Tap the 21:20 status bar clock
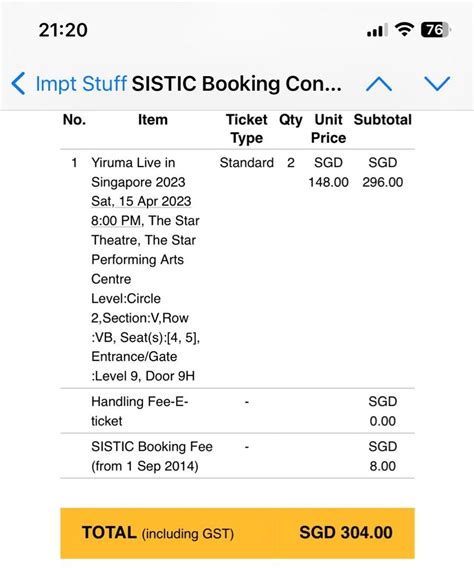This screenshot has height=571, width=474. 63,30
